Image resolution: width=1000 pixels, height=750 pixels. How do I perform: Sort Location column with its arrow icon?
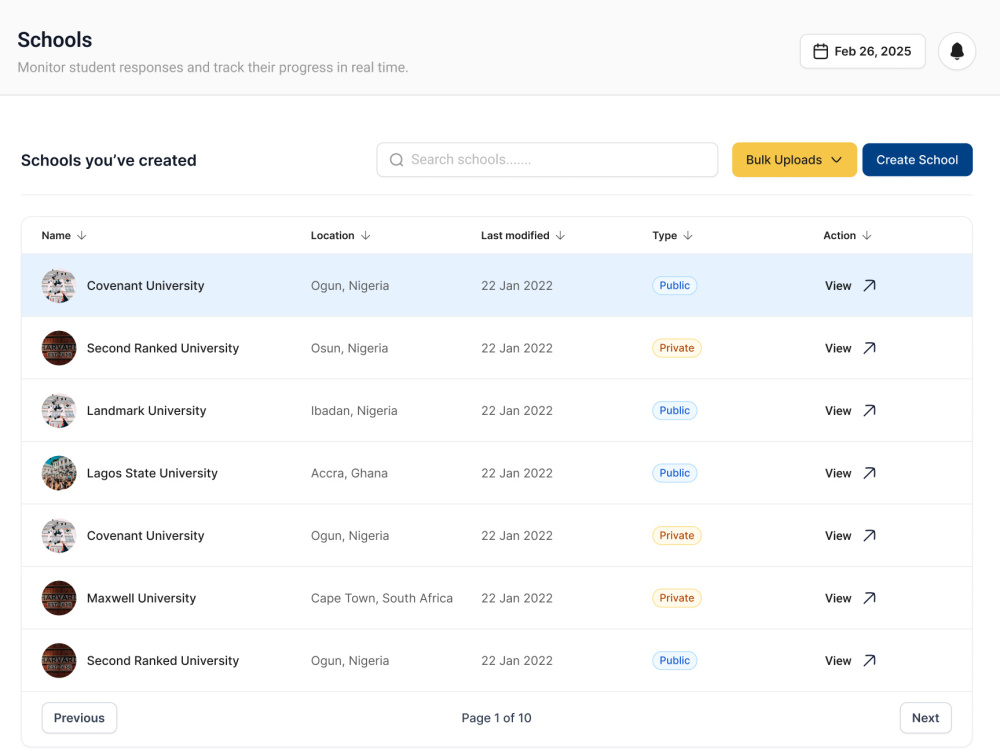[x=365, y=235]
